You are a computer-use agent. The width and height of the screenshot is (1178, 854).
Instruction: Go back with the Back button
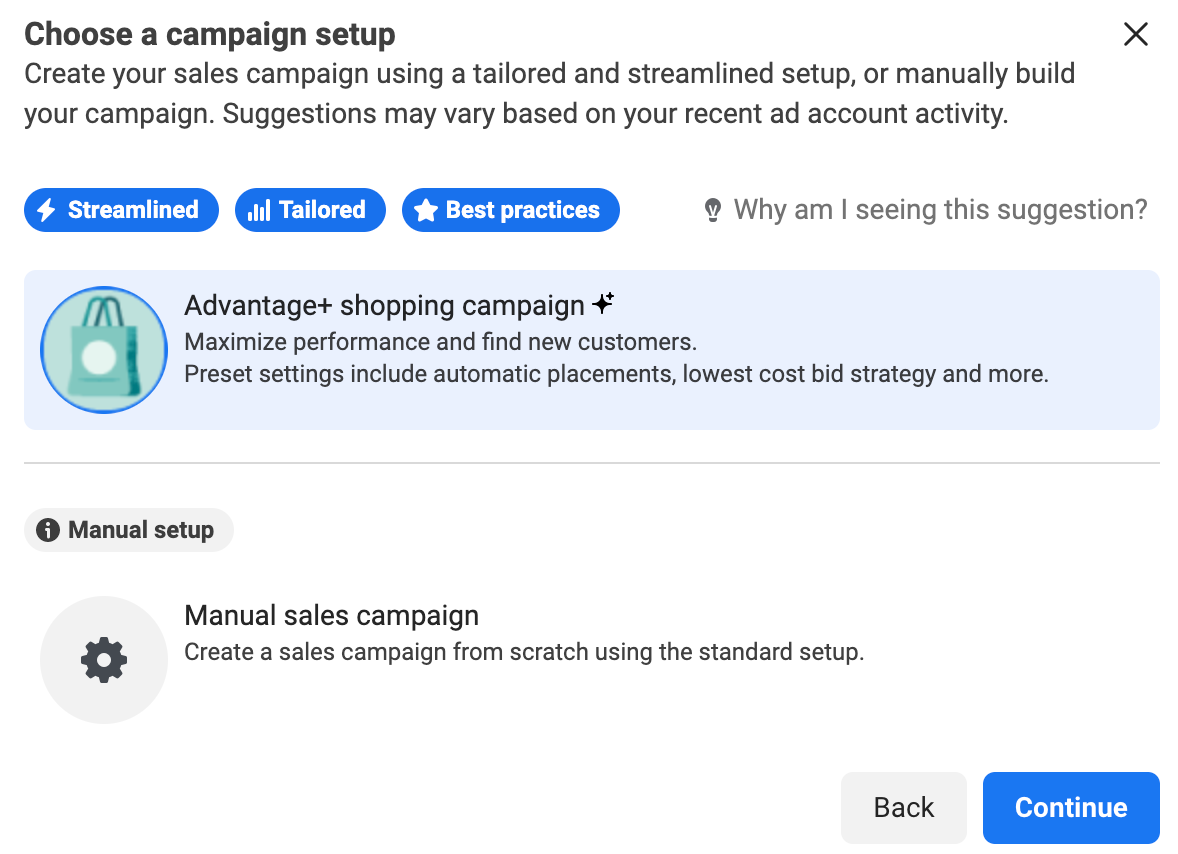[x=903, y=807]
